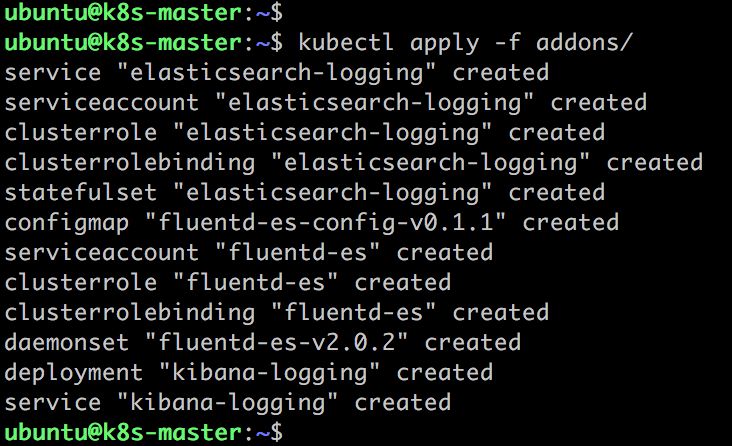Click the clusterrolebinding elasticsearch-logging output line
This screenshot has height=446, width=732.
click(354, 163)
